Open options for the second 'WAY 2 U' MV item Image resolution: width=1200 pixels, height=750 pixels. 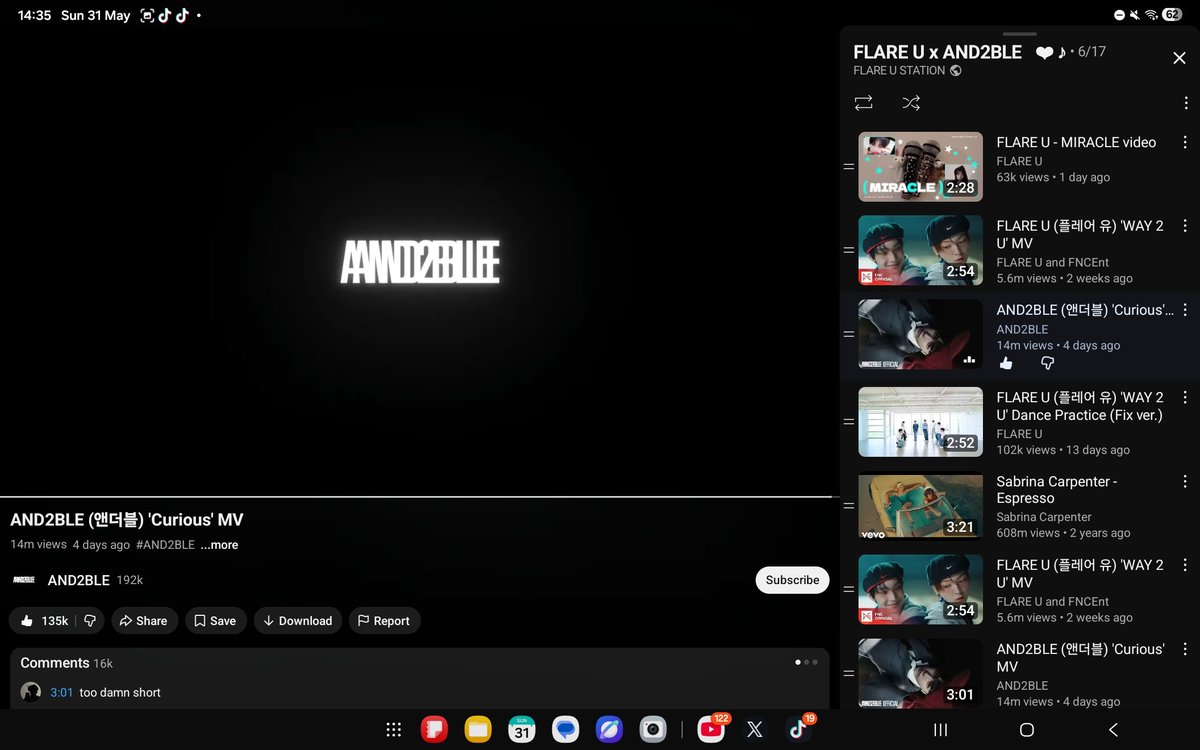(1185, 566)
